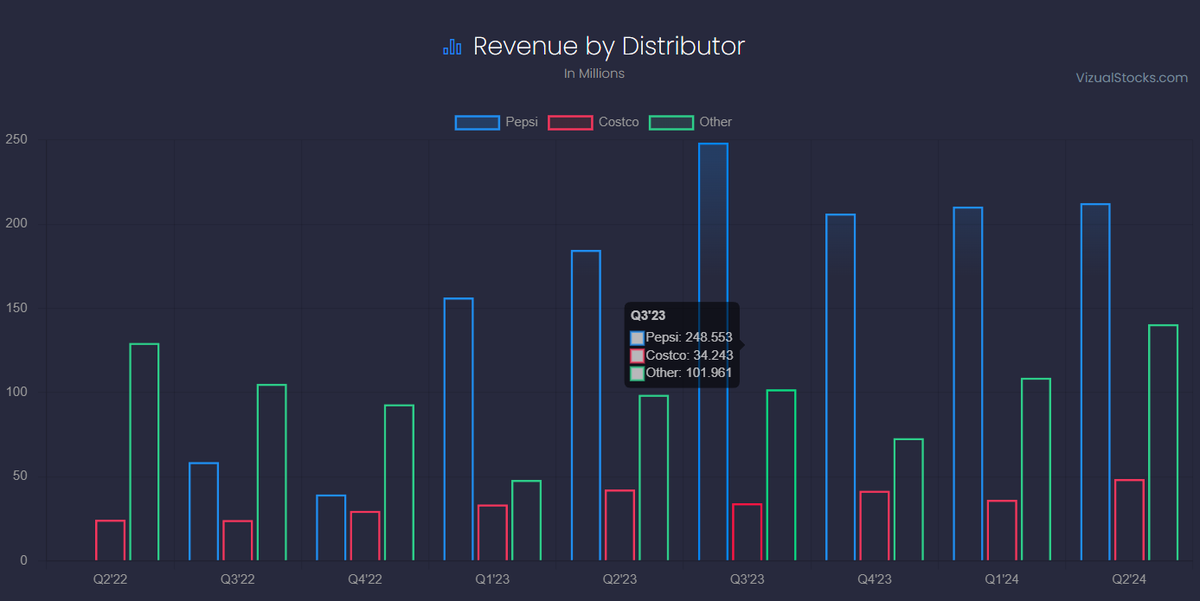Click the 250 value on the y-axis
The height and width of the screenshot is (601, 1200).
pyautogui.click(x=15, y=139)
